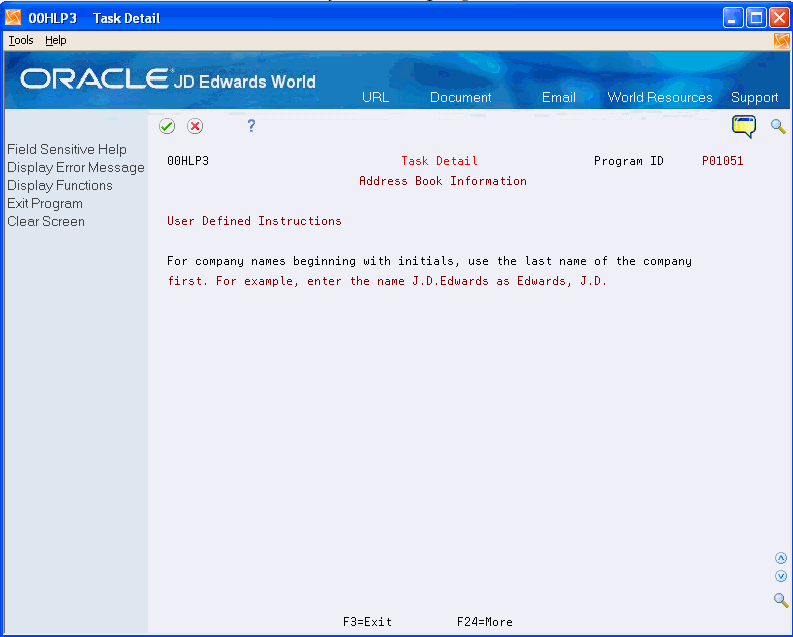Open the URL link in banner
793x637 pixels.
375,97
